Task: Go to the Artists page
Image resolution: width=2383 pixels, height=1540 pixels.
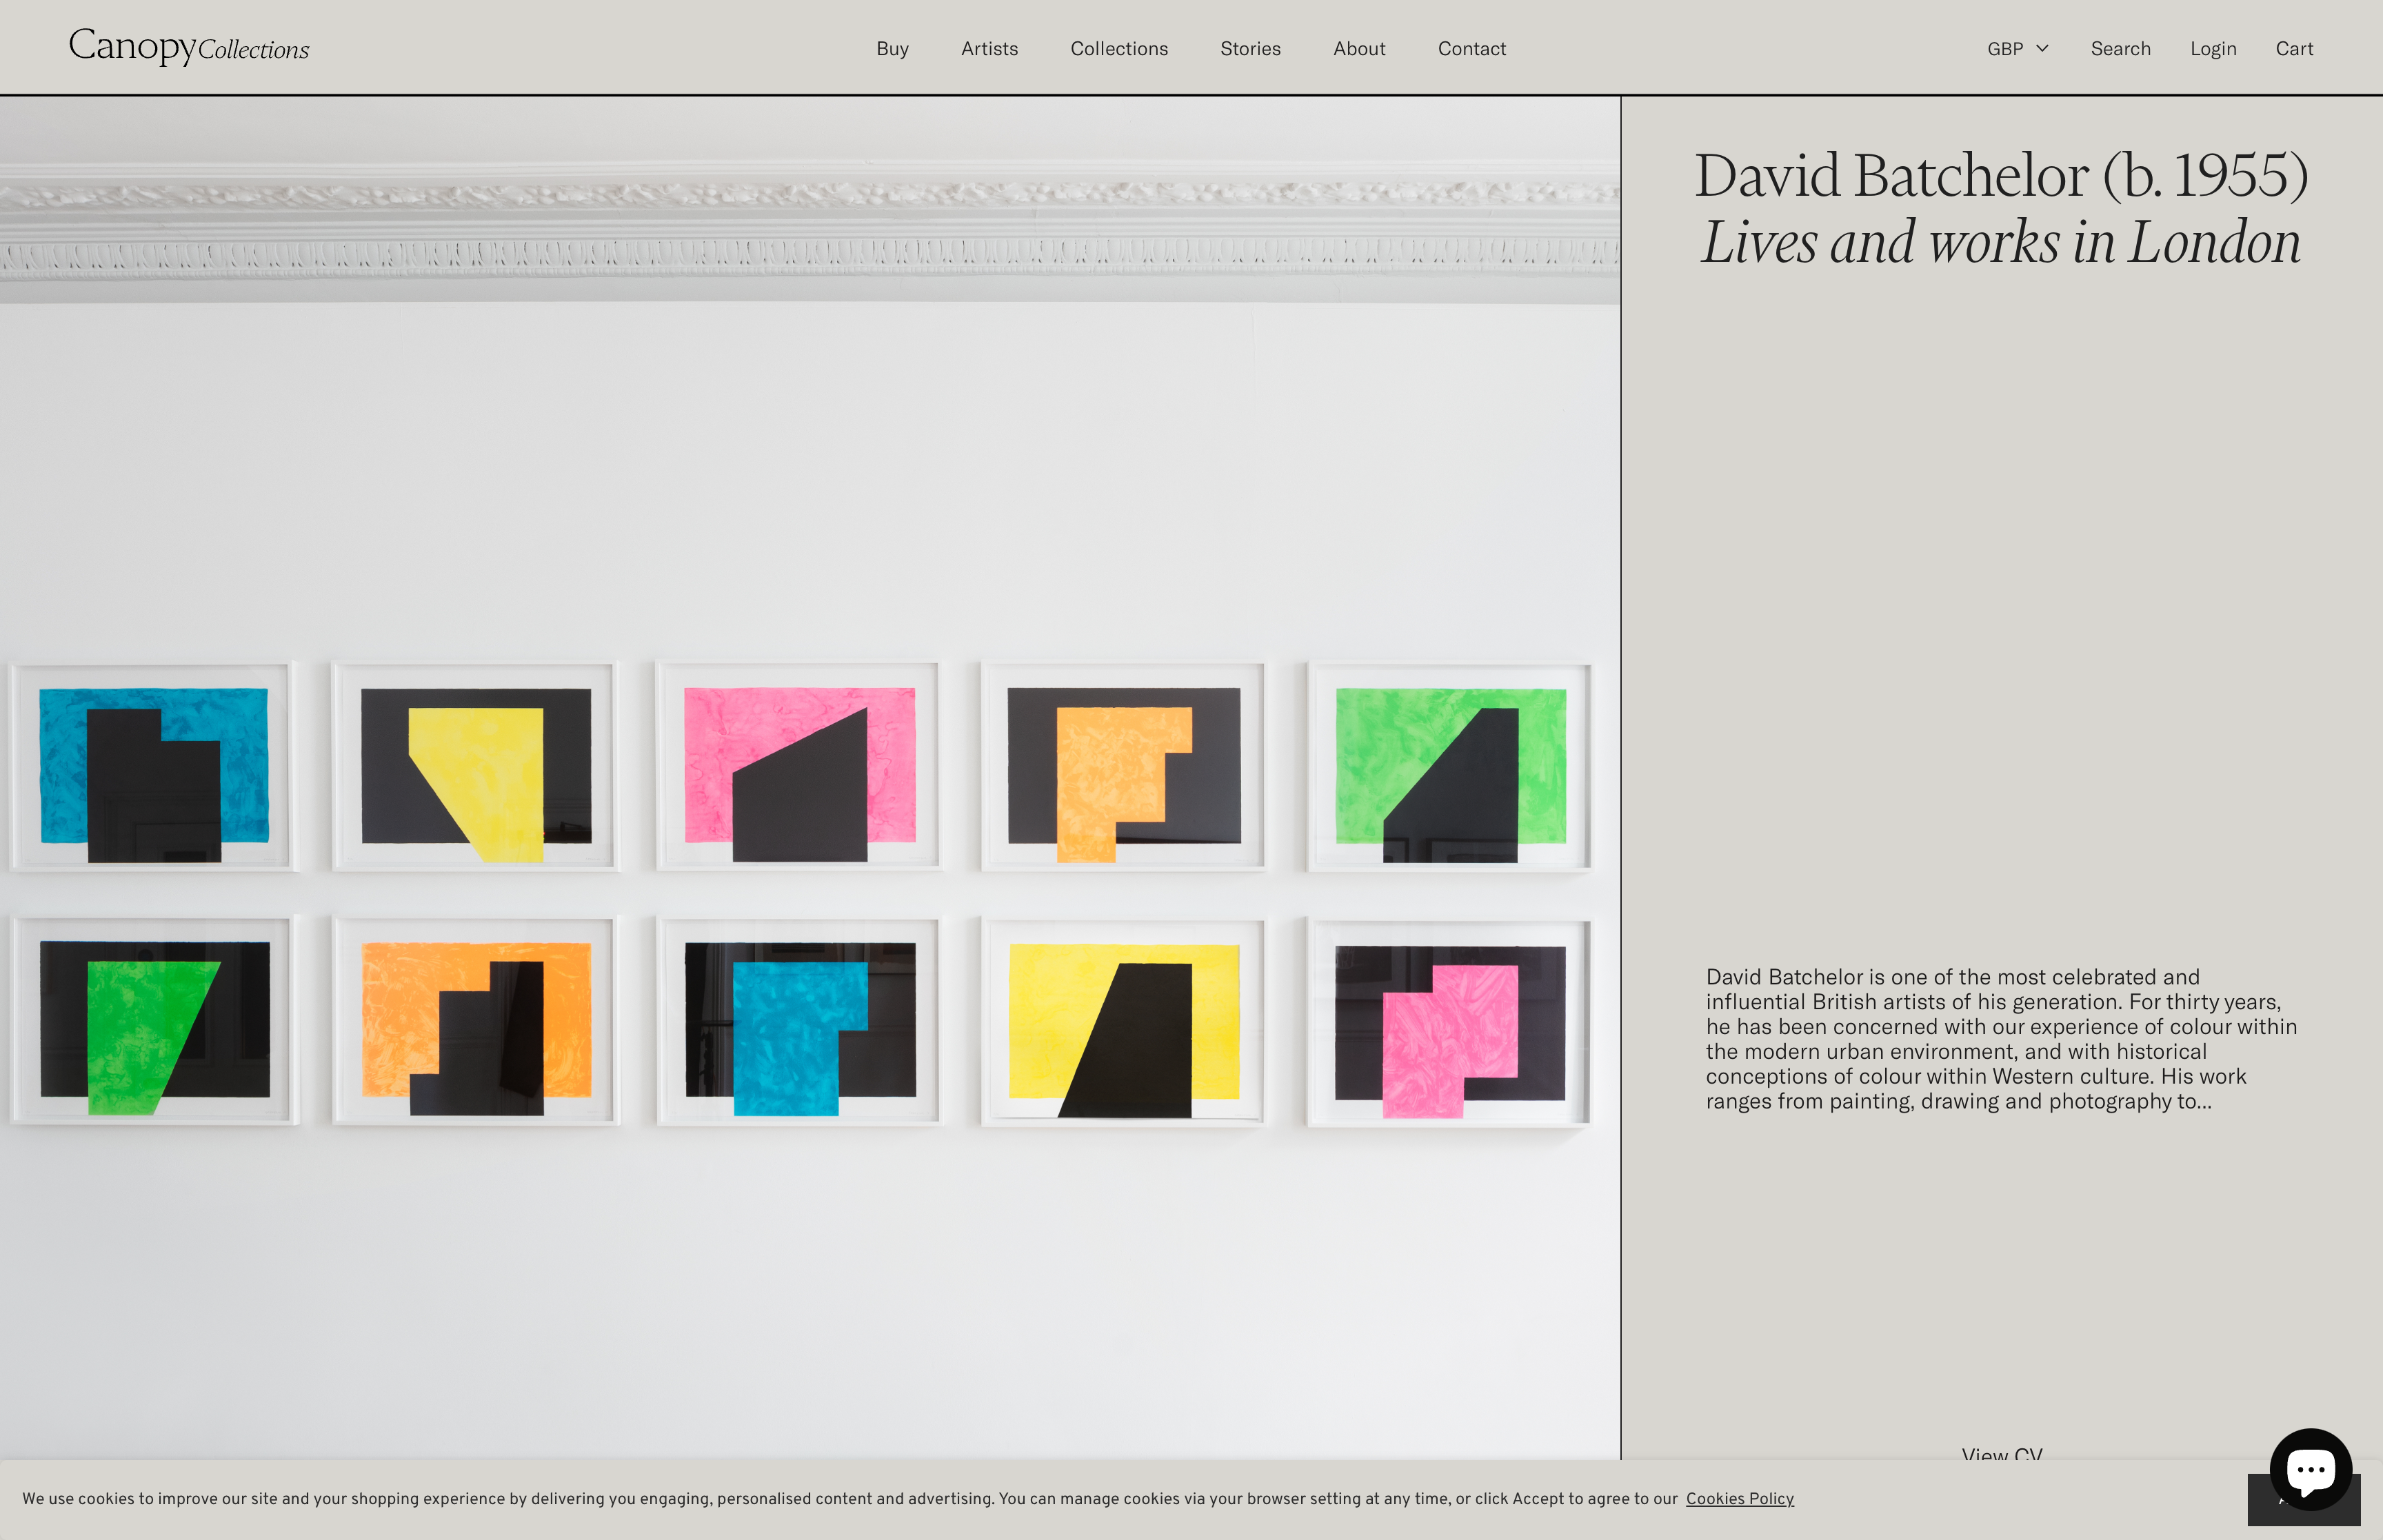Action: [989, 49]
